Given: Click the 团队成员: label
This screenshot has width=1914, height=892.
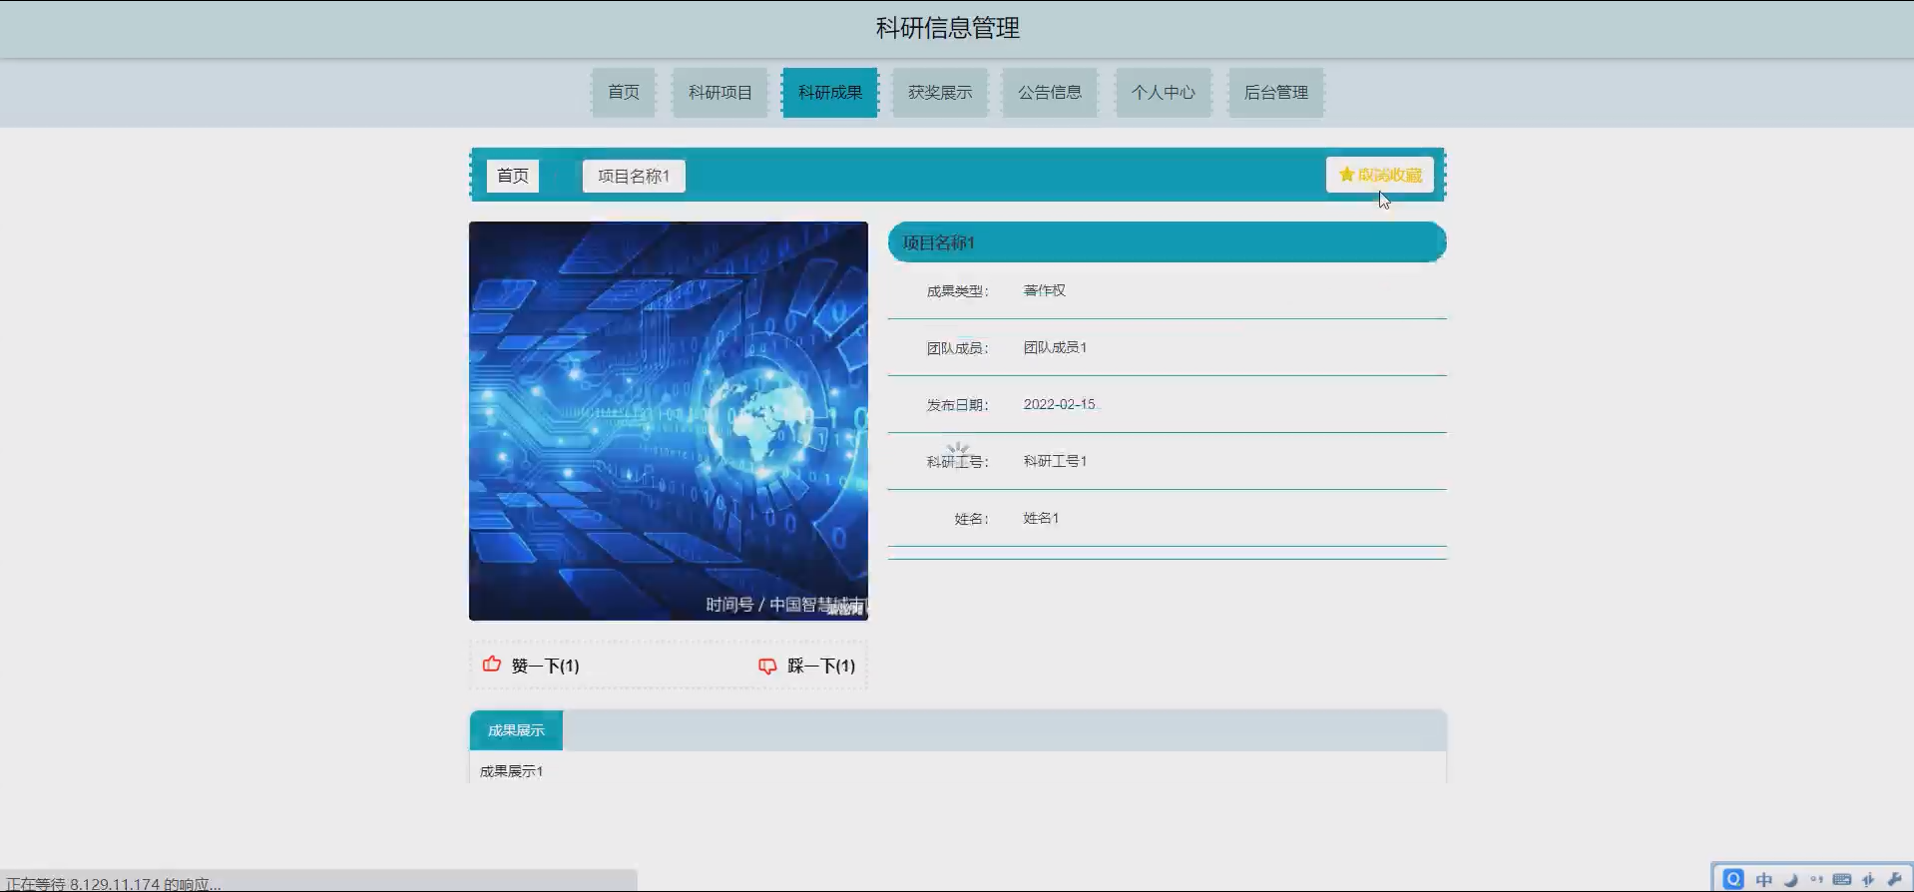Looking at the screenshot, I should coord(957,348).
